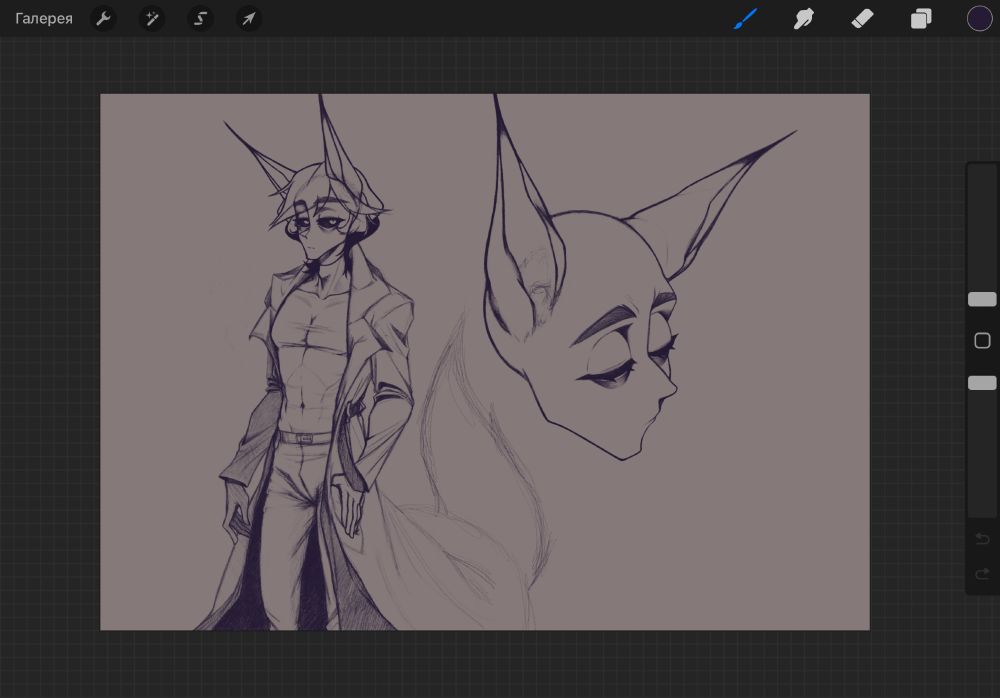Open the Actions wrench menu

(103, 19)
